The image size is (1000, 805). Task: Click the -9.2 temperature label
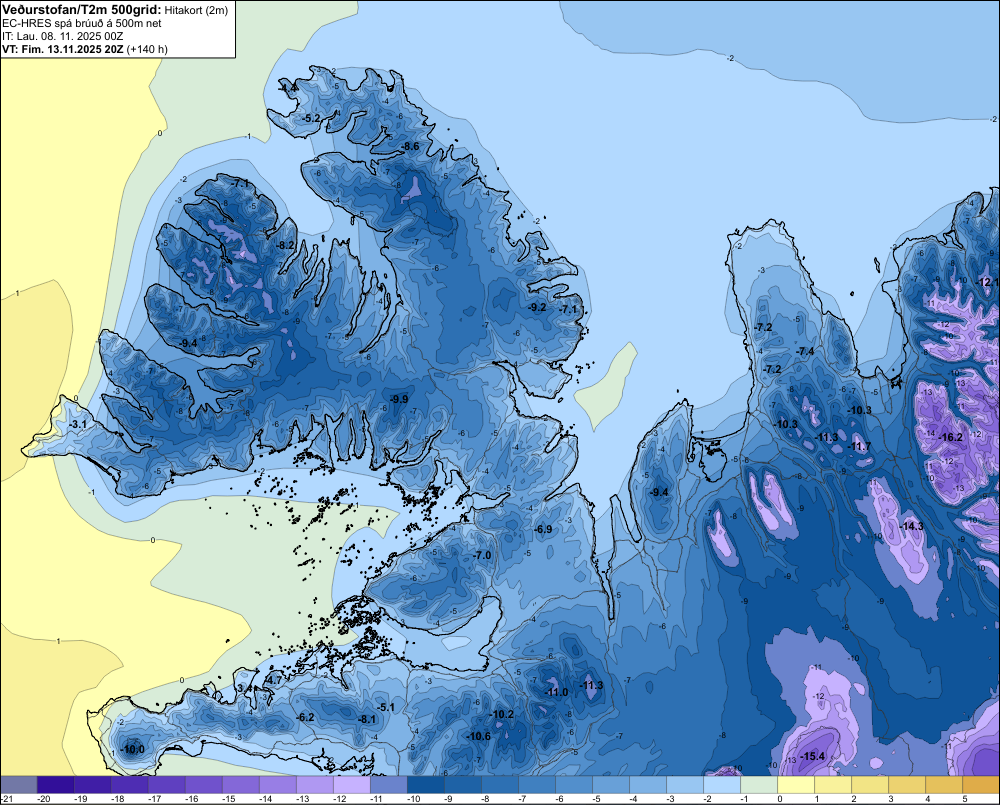[537, 307]
